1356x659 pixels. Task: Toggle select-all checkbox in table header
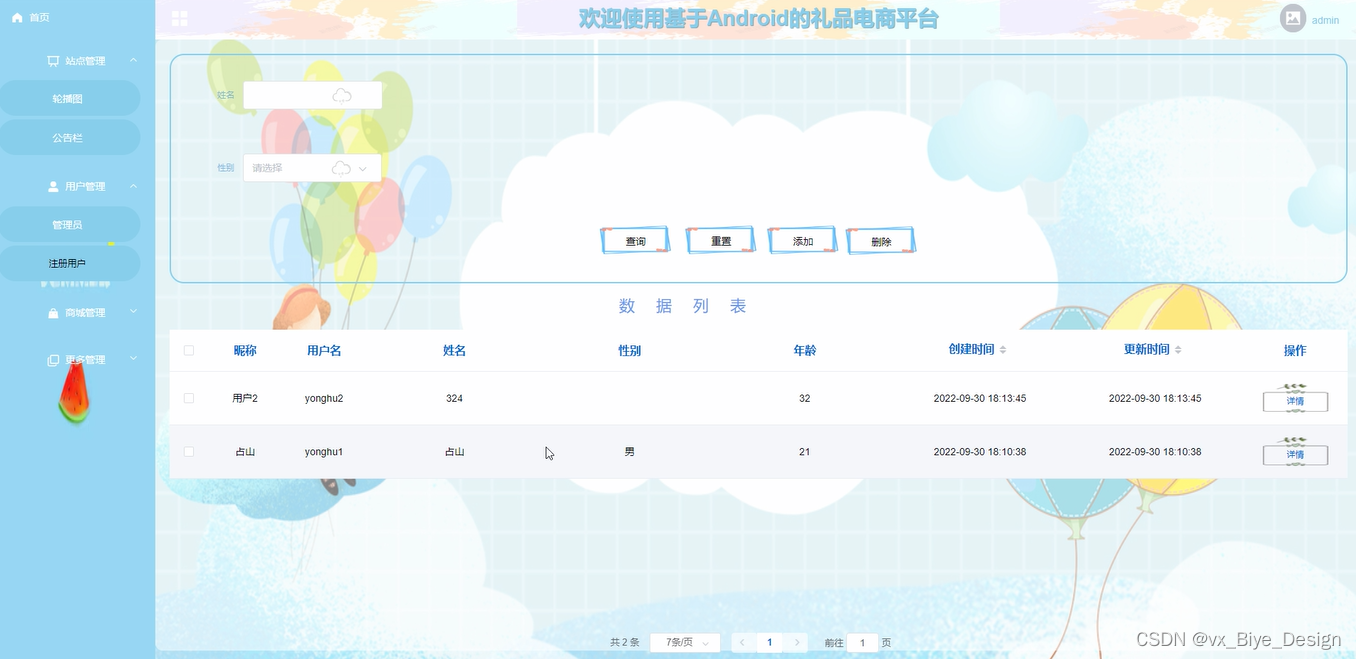pos(189,350)
